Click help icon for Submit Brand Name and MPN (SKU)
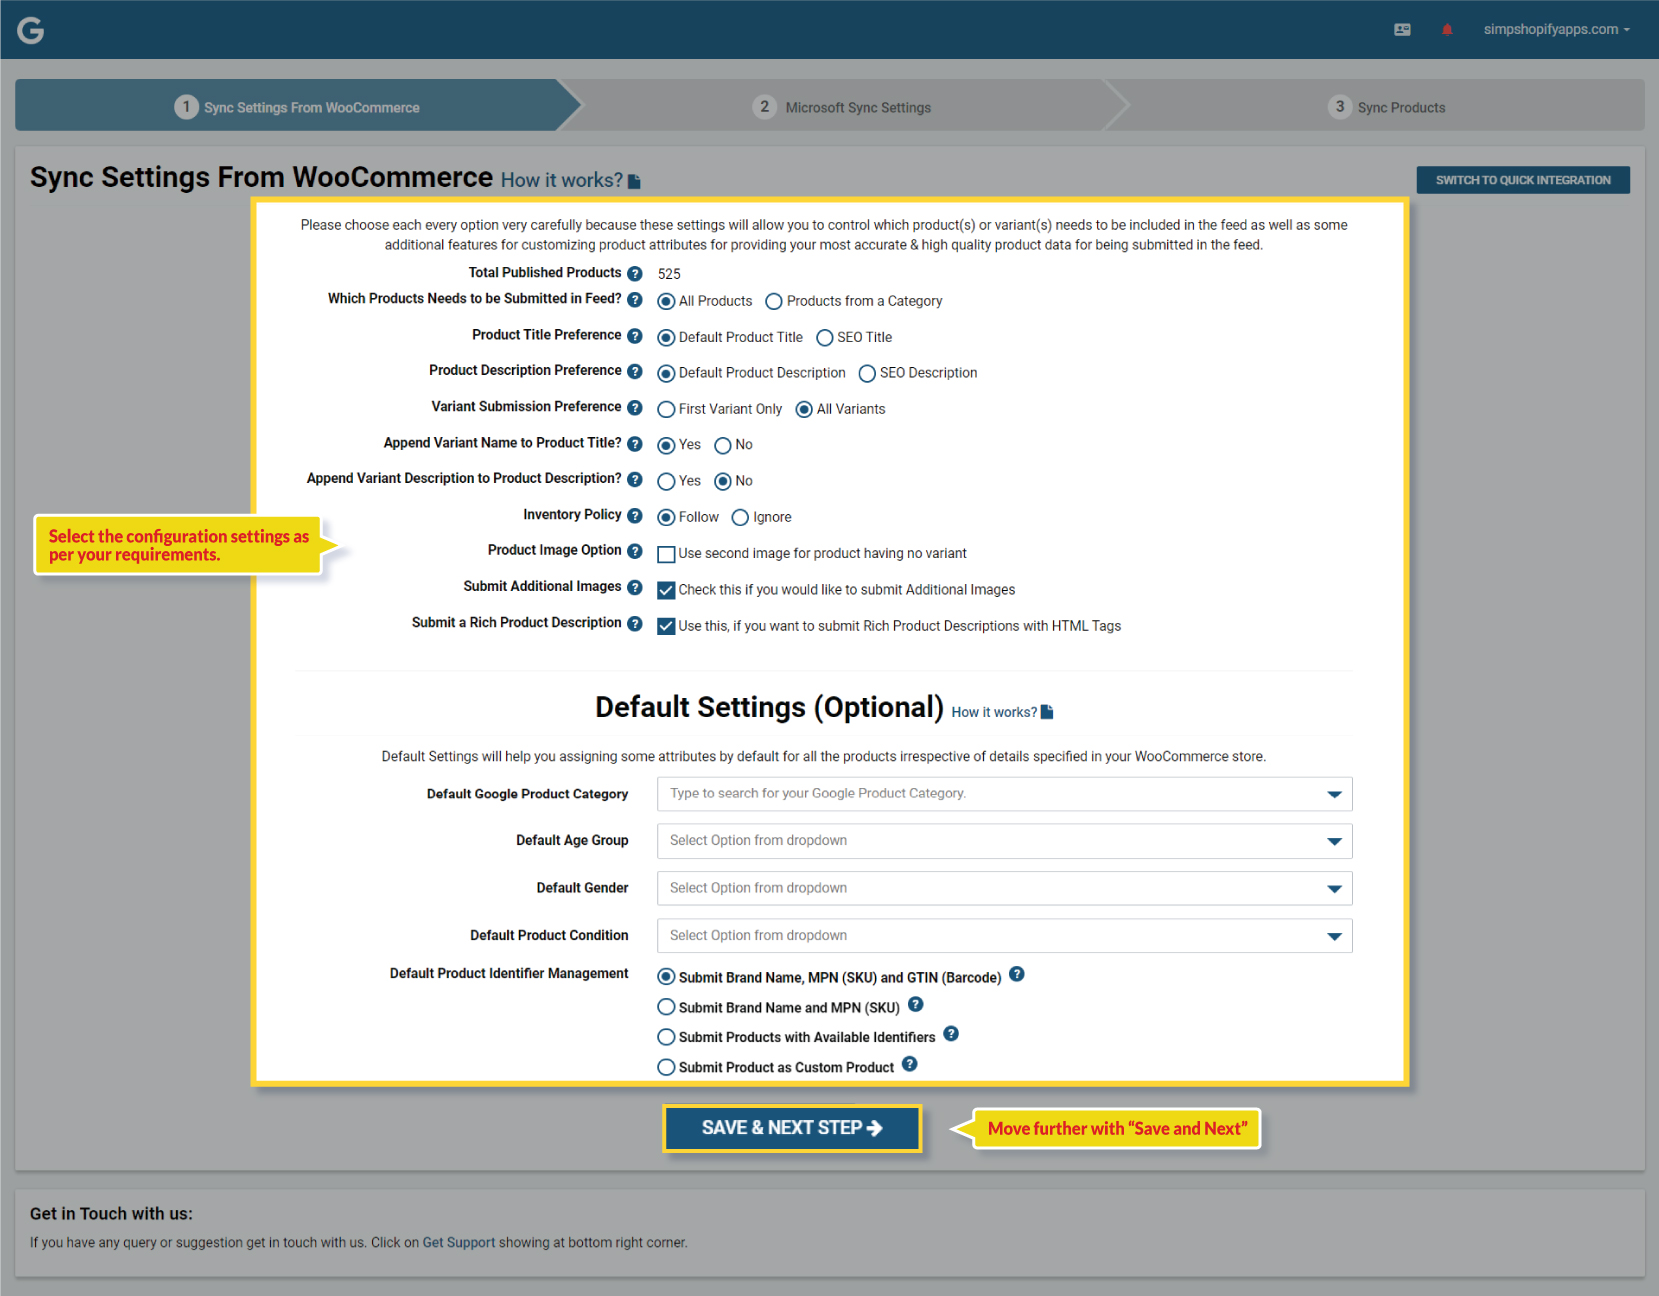The width and height of the screenshot is (1659, 1296). [916, 1004]
